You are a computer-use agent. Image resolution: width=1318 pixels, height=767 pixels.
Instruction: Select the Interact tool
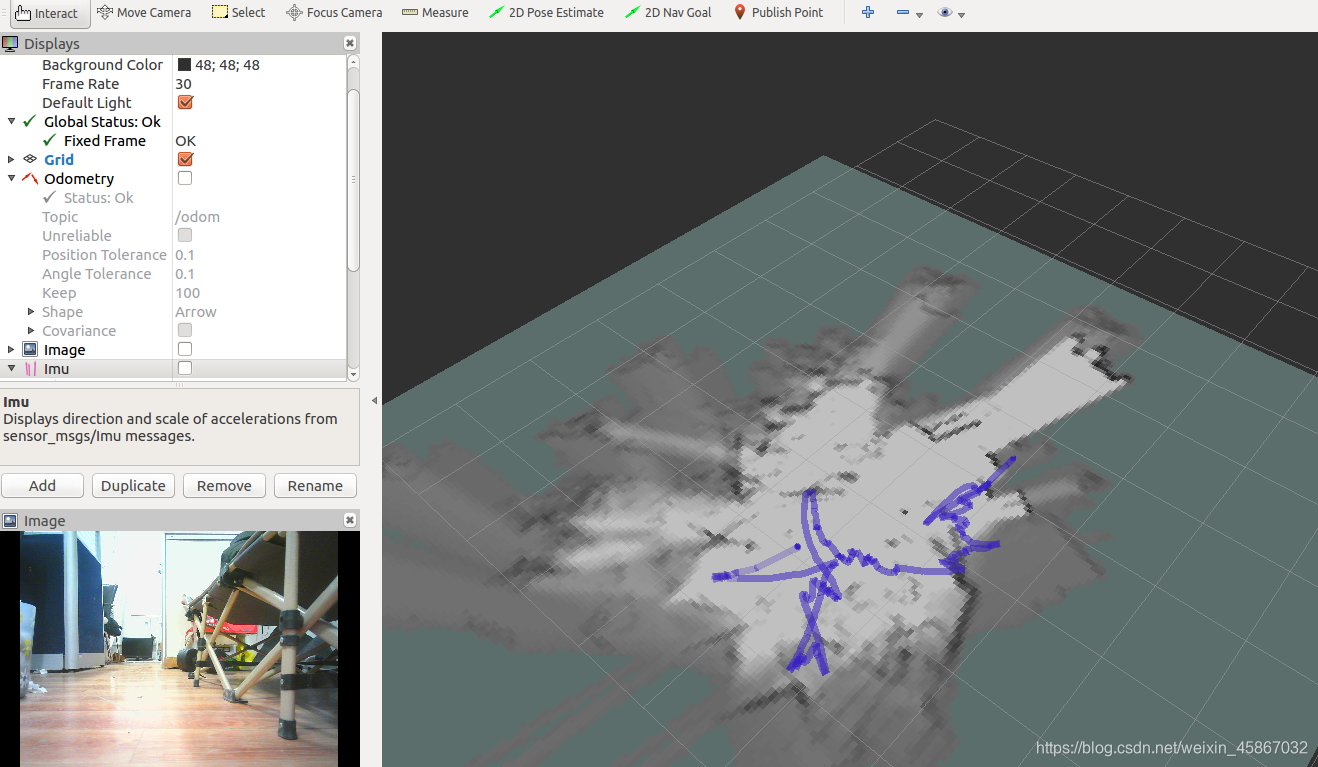tap(50, 13)
